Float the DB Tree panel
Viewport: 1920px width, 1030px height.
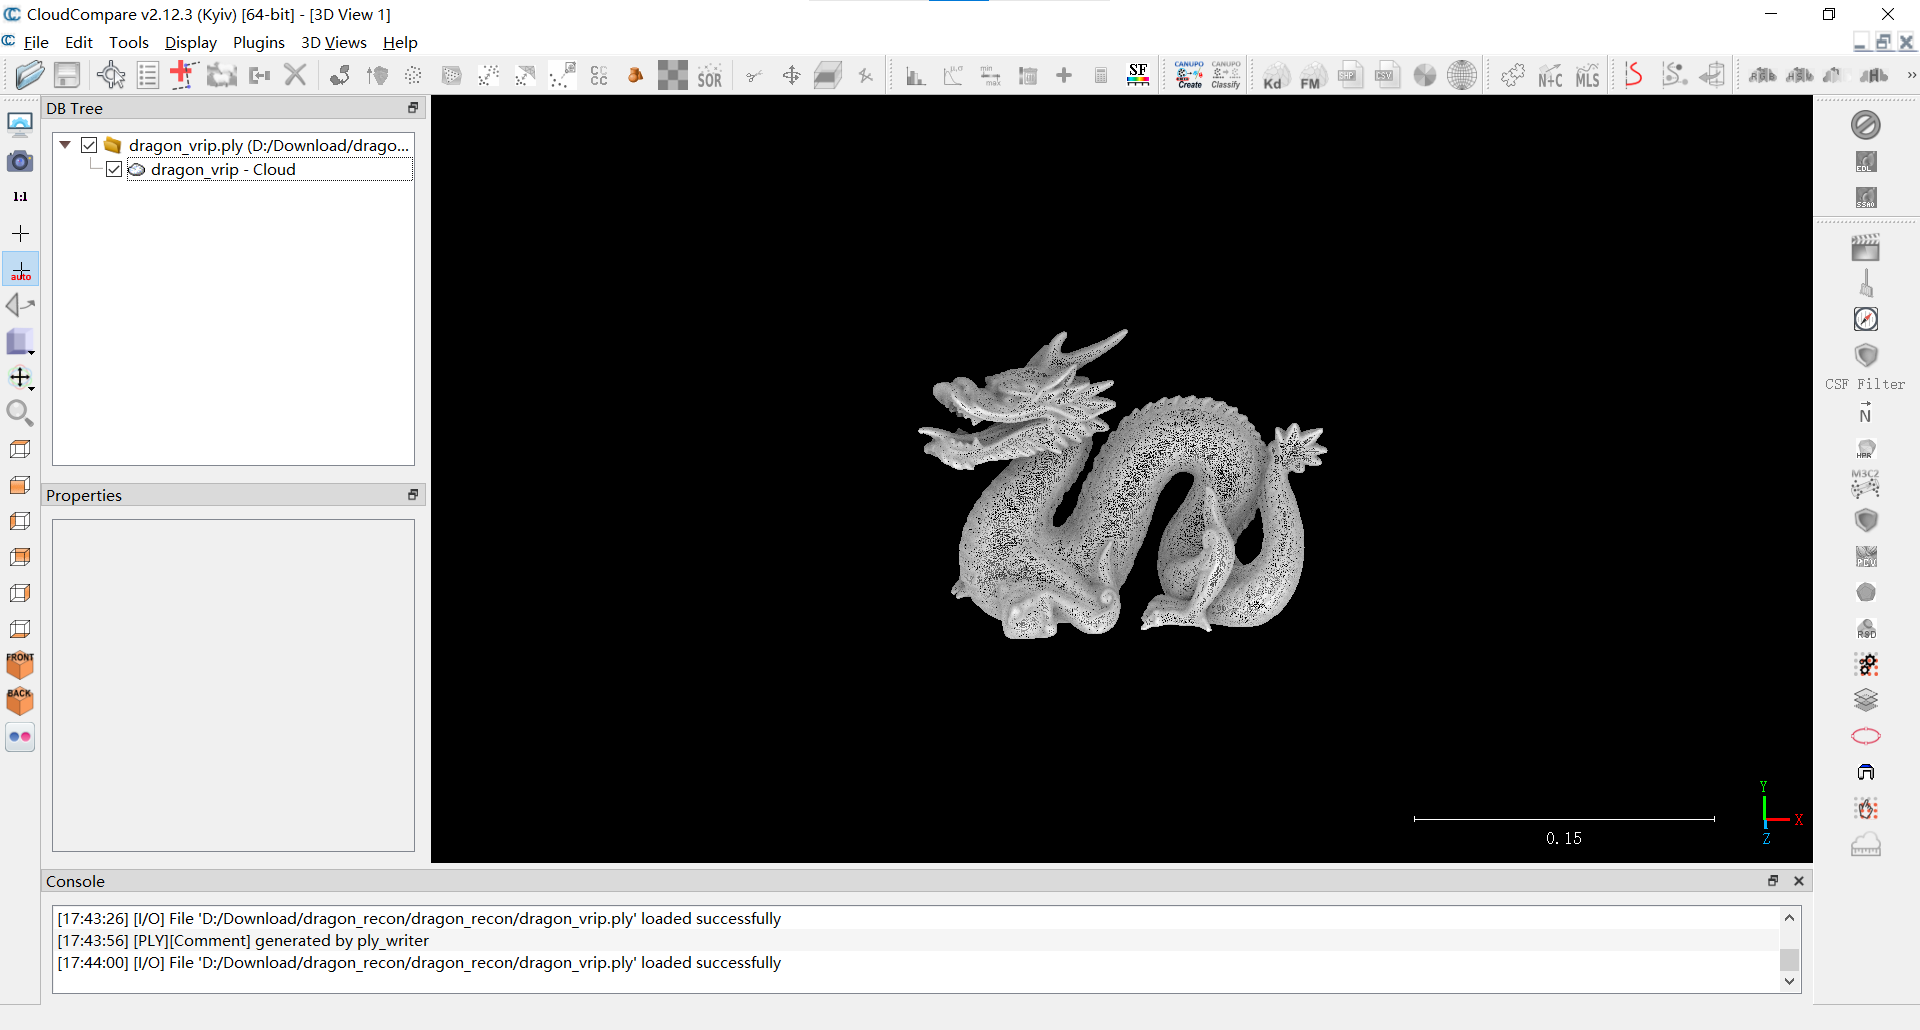point(413,108)
